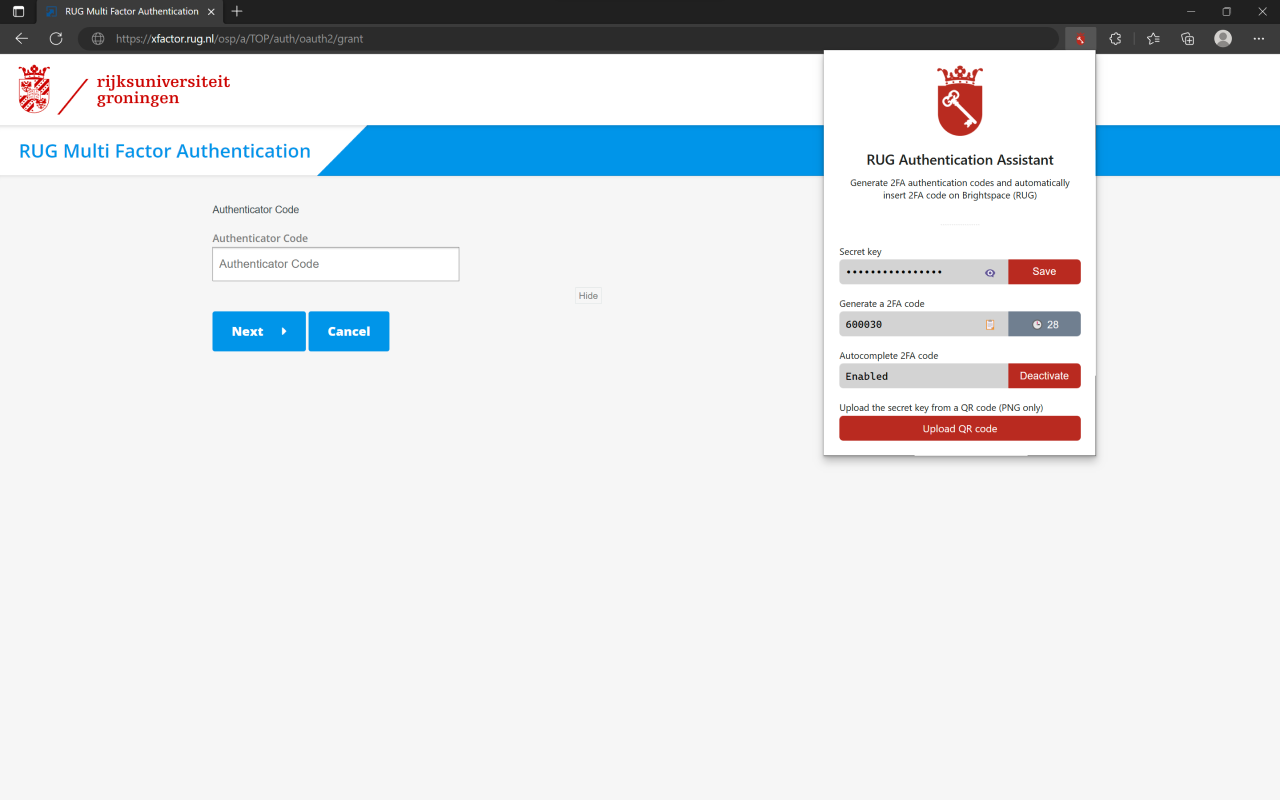The image size is (1280, 800).
Task: Copy the 2FA code with the clipboard icon
Action: (x=990, y=324)
